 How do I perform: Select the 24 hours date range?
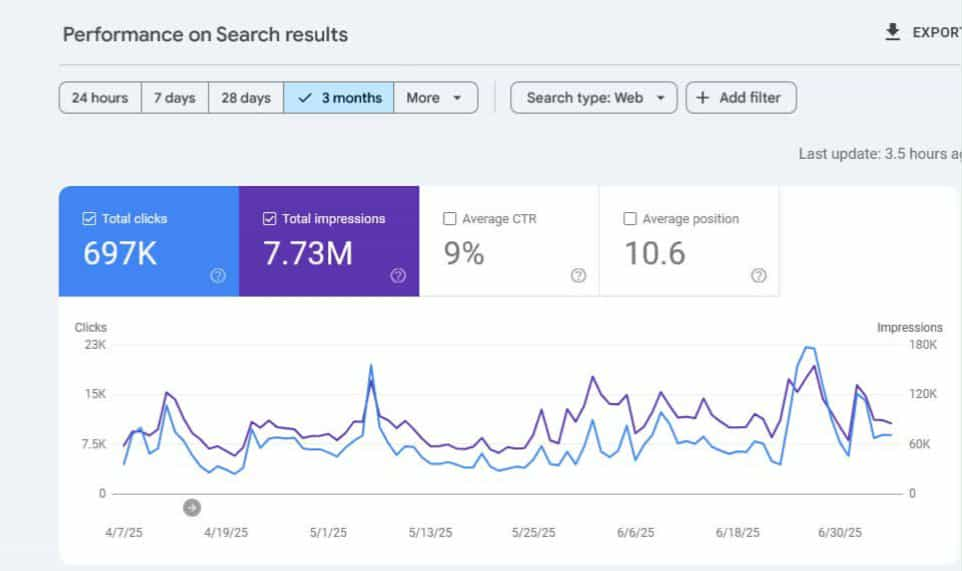[x=100, y=98]
